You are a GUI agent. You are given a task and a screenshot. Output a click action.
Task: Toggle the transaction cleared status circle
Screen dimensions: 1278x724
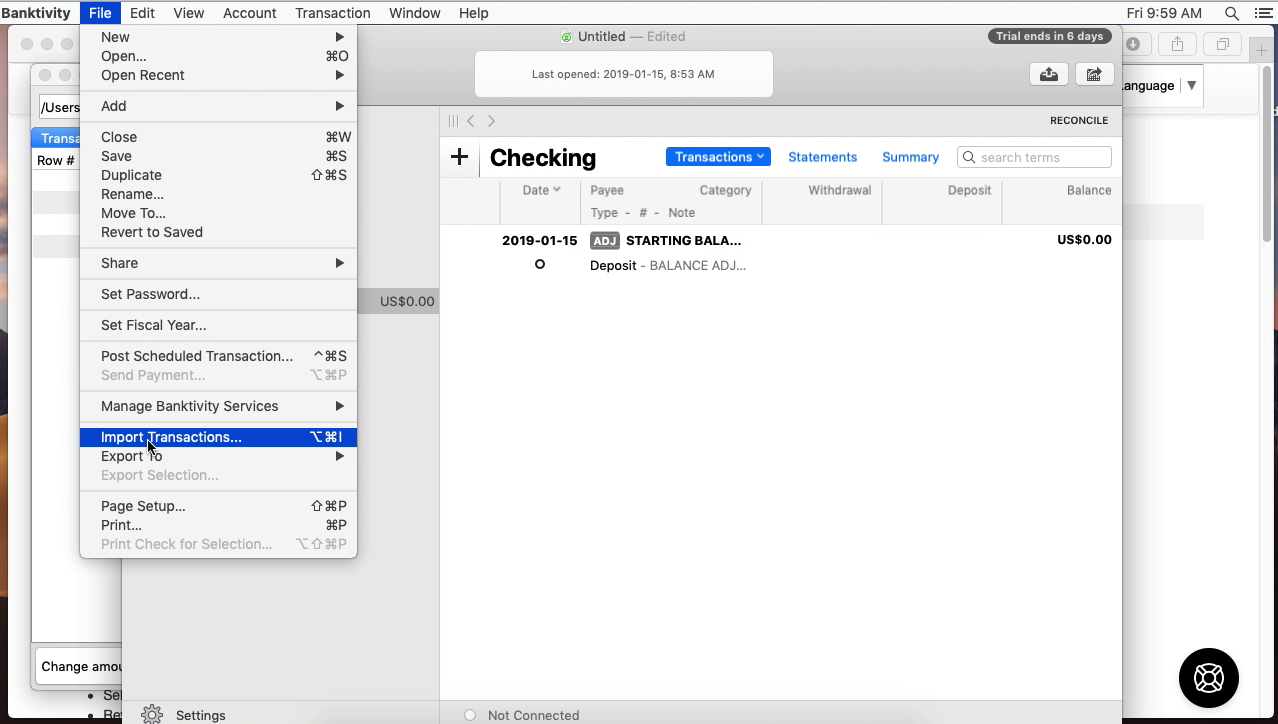[540, 264]
